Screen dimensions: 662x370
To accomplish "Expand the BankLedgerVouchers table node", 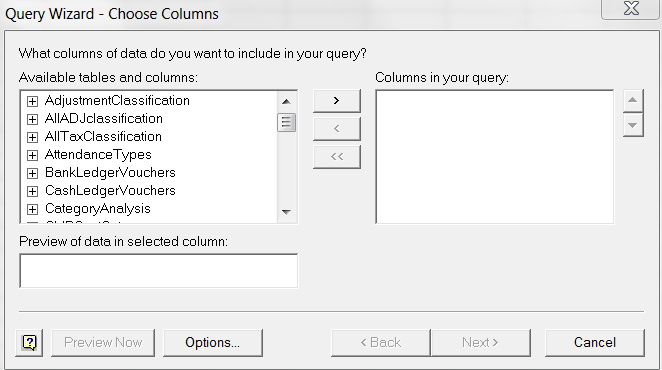I will 32,173.
